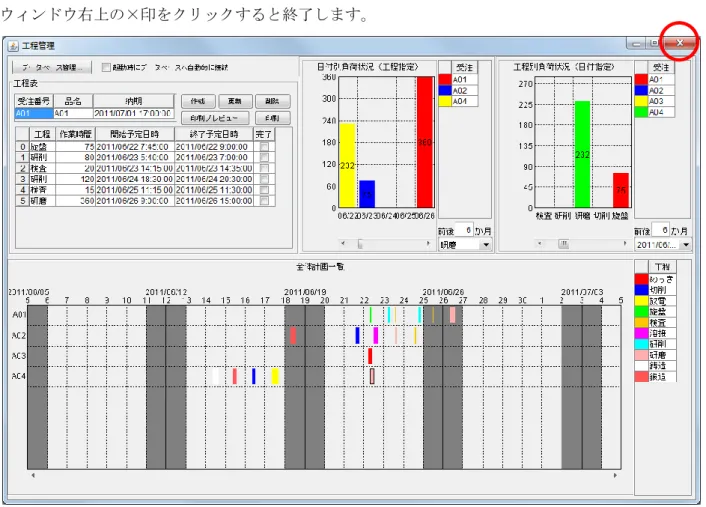This screenshot has width=706, height=507.
Task: Open the 研磨 process dropdown
Action: pyautogui.click(x=465, y=245)
